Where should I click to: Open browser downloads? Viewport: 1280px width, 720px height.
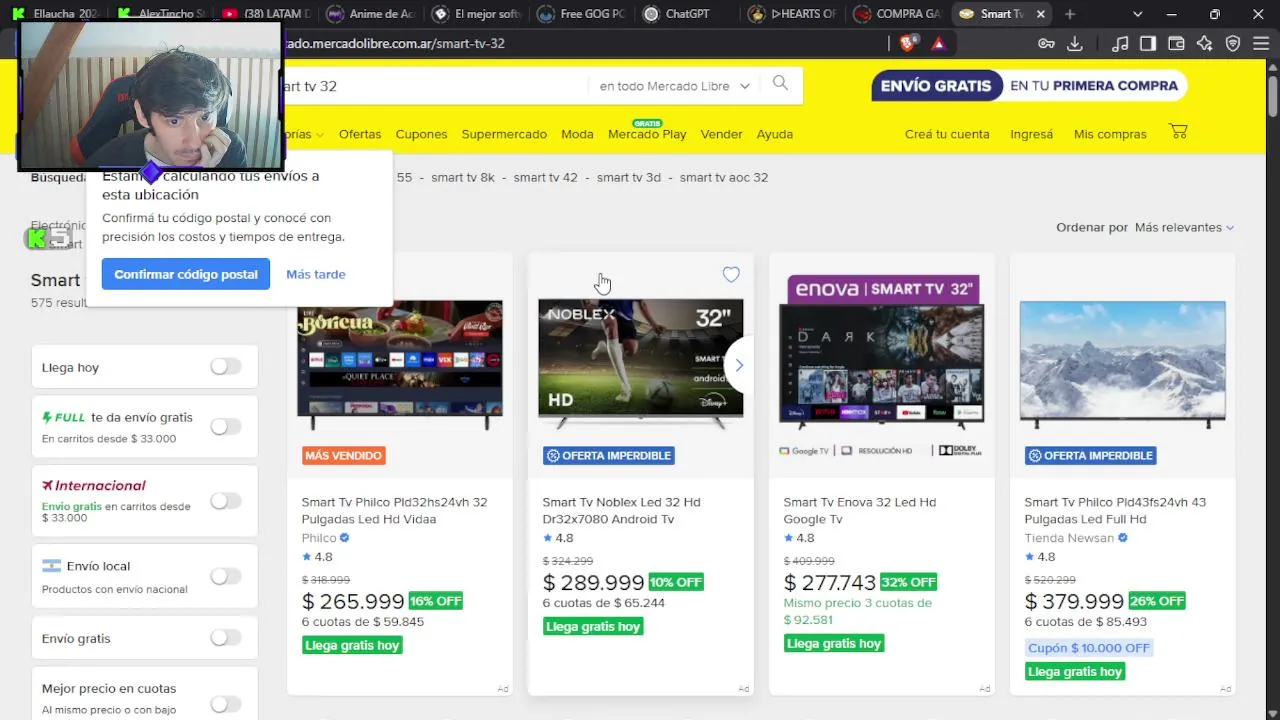(x=1075, y=43)
